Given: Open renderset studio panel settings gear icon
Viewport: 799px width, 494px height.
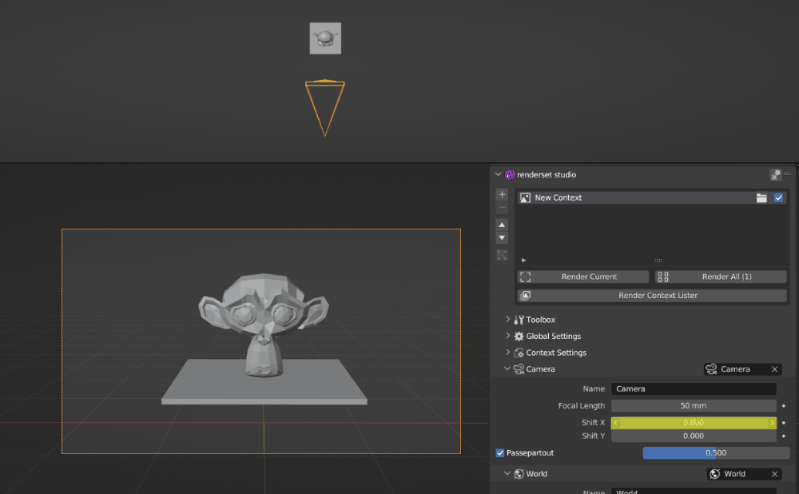Looking at the screenshot, I should pos(776,174).
